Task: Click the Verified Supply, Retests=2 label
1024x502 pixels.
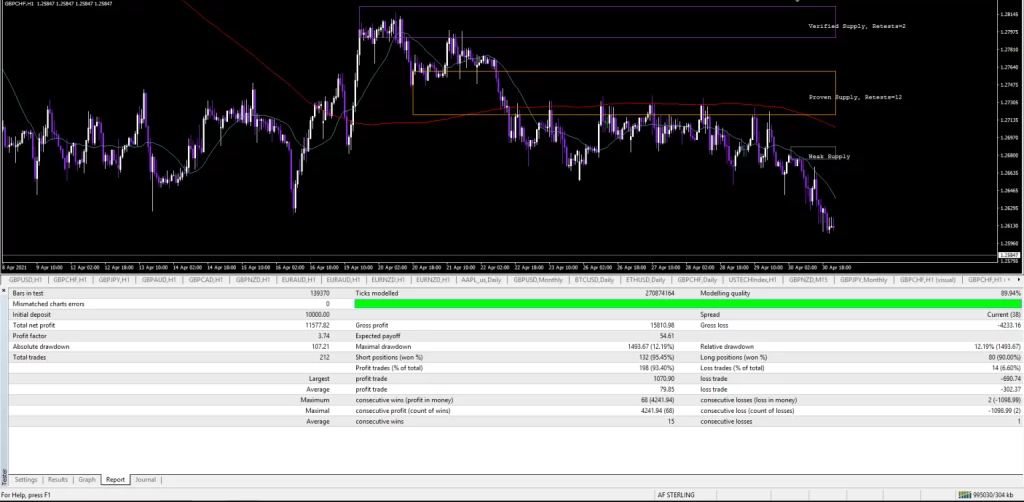Action: (x=856, y=25)
